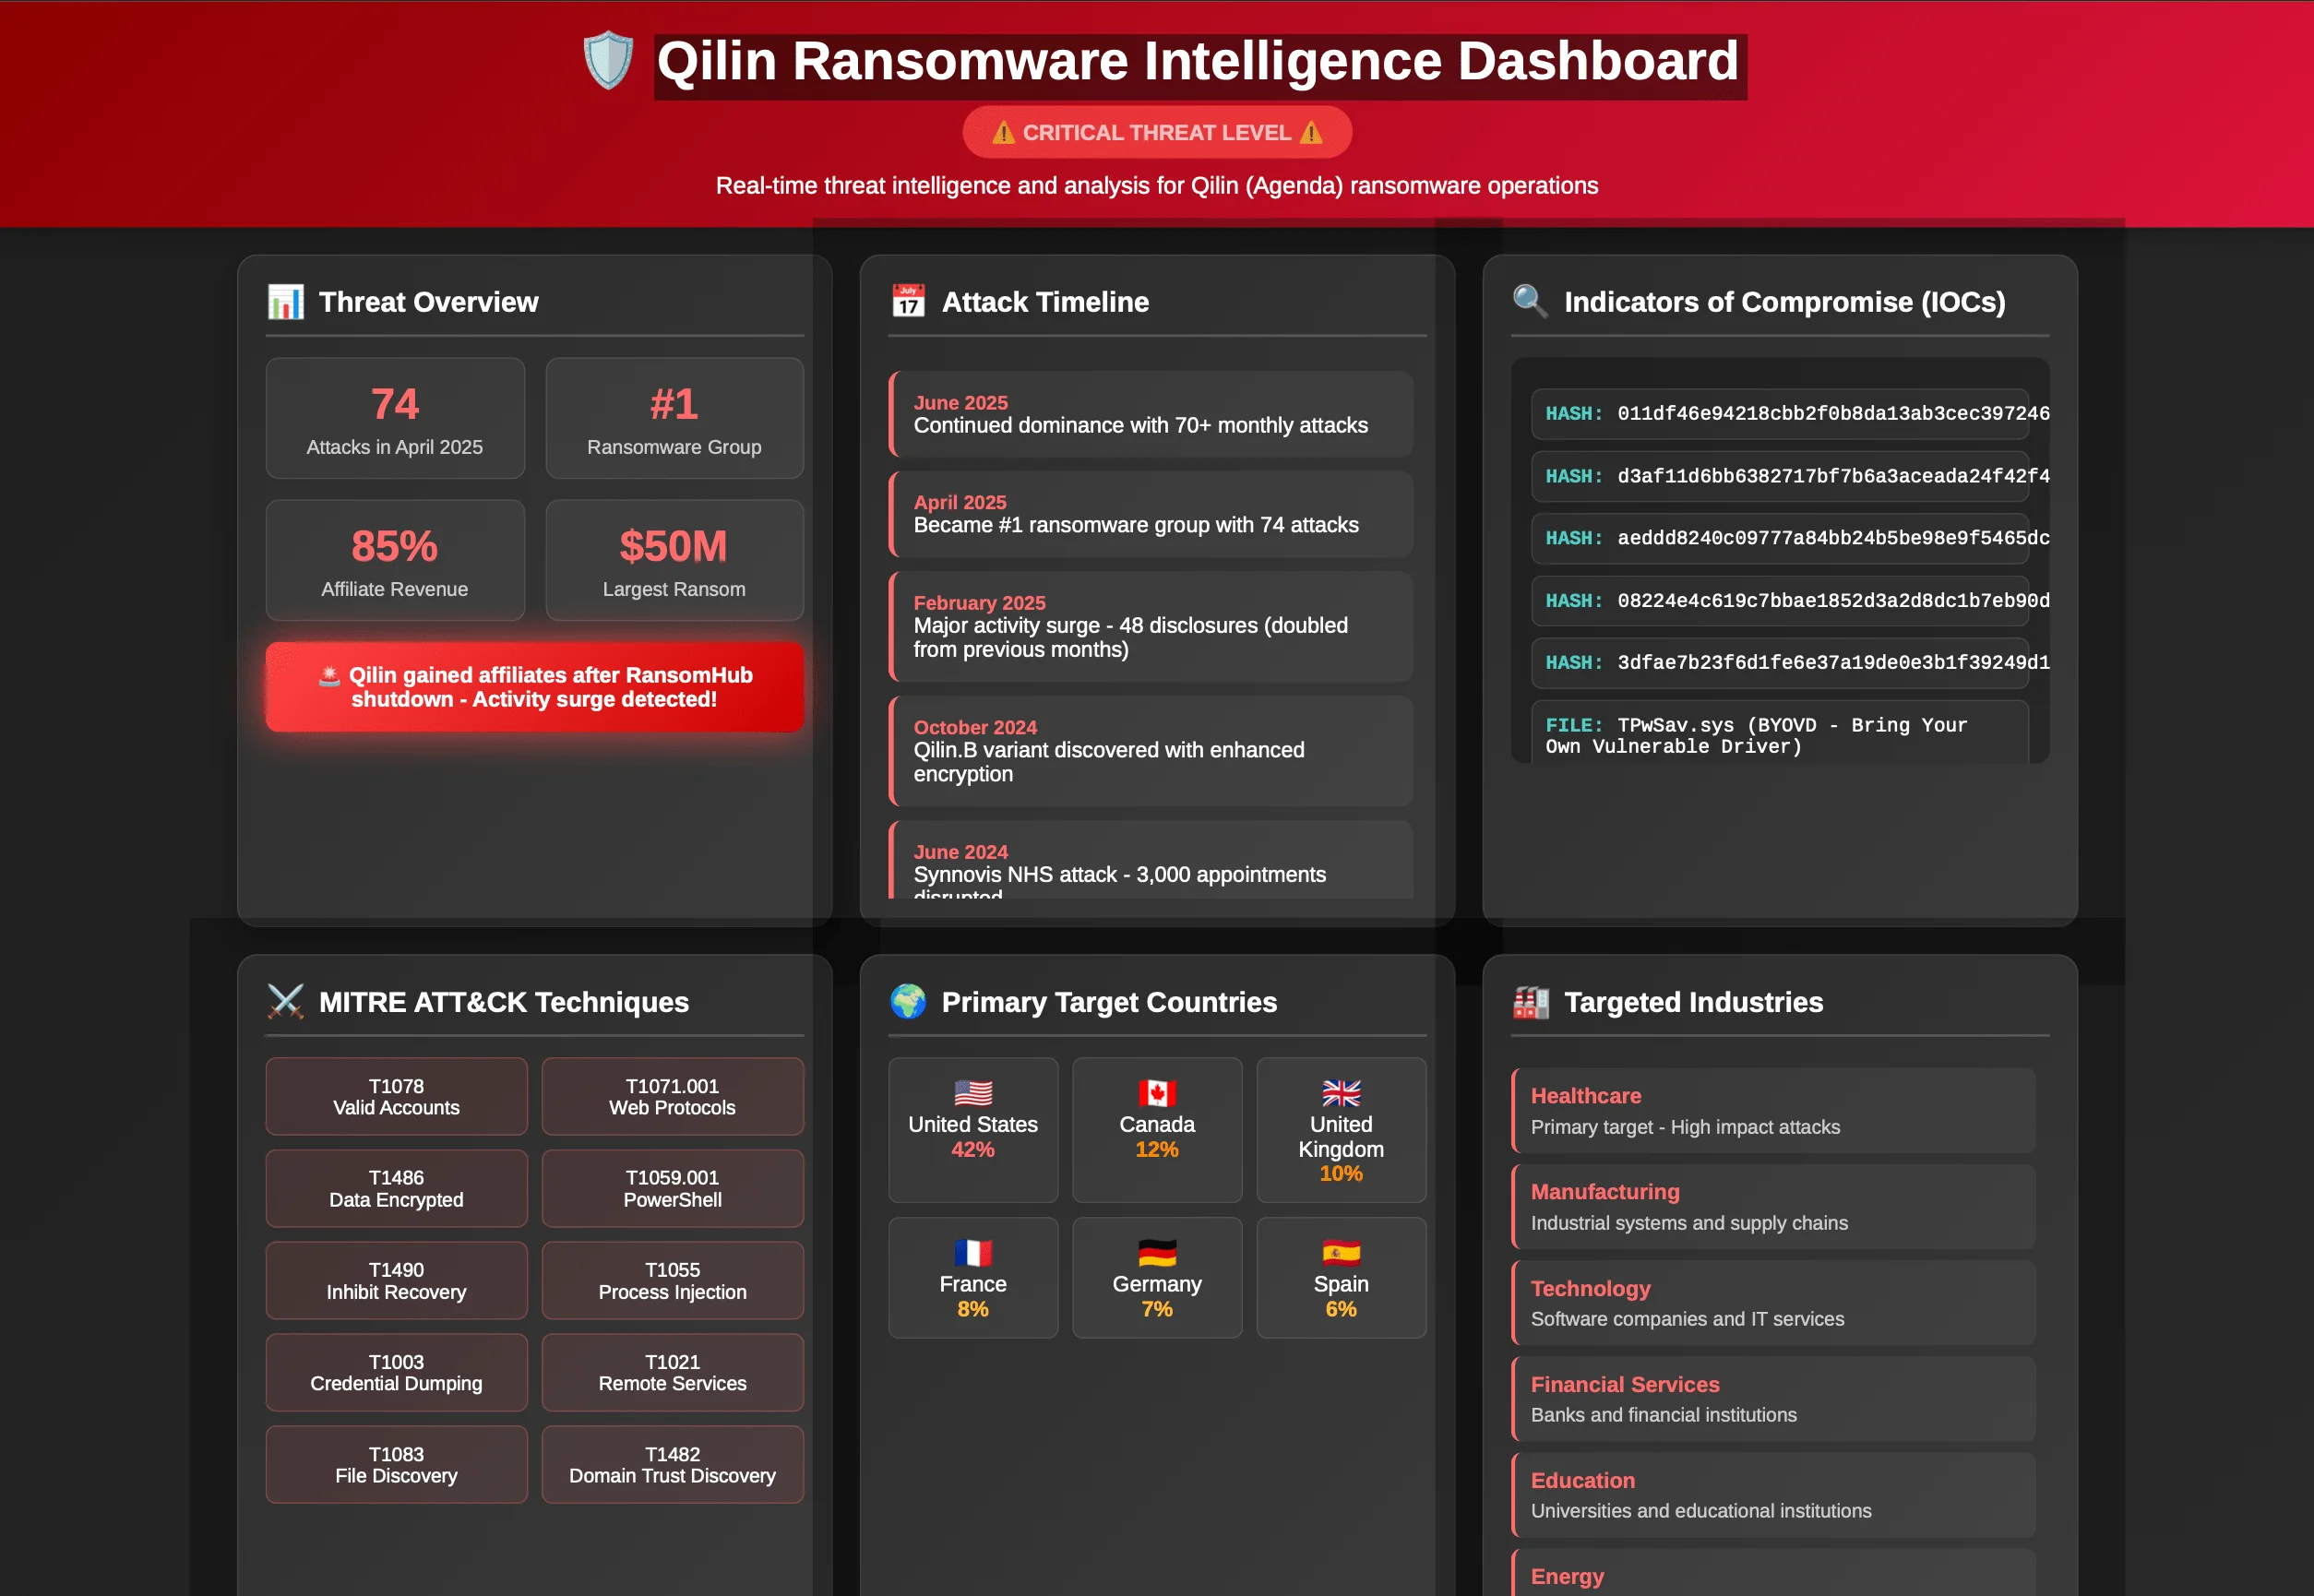This screenshot has height=1596, width=2314.
Task: Click the Spain 6% country card
Action: tap(1341, 1278)
